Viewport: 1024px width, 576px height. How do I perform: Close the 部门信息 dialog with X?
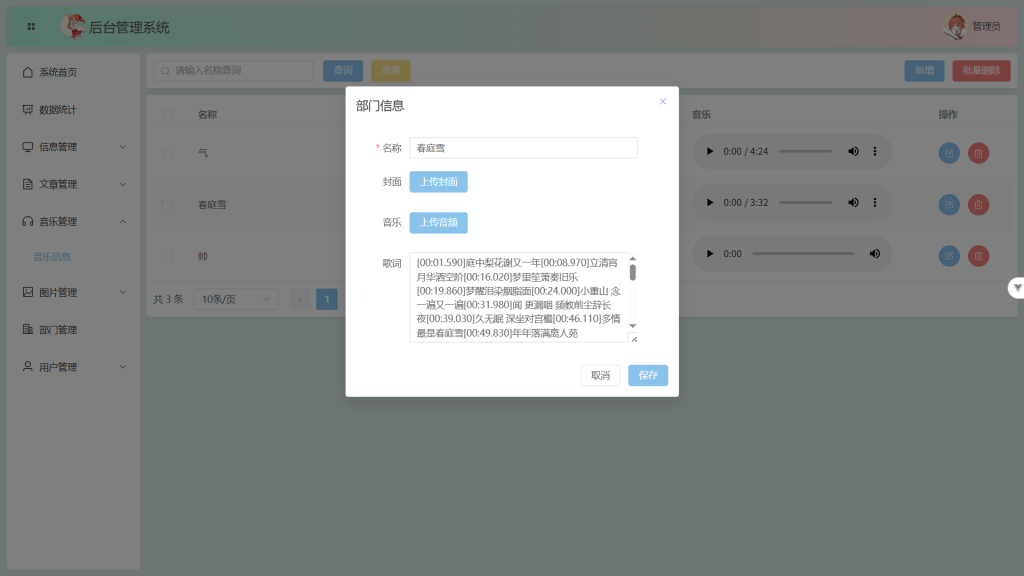(x=662, y=101)
